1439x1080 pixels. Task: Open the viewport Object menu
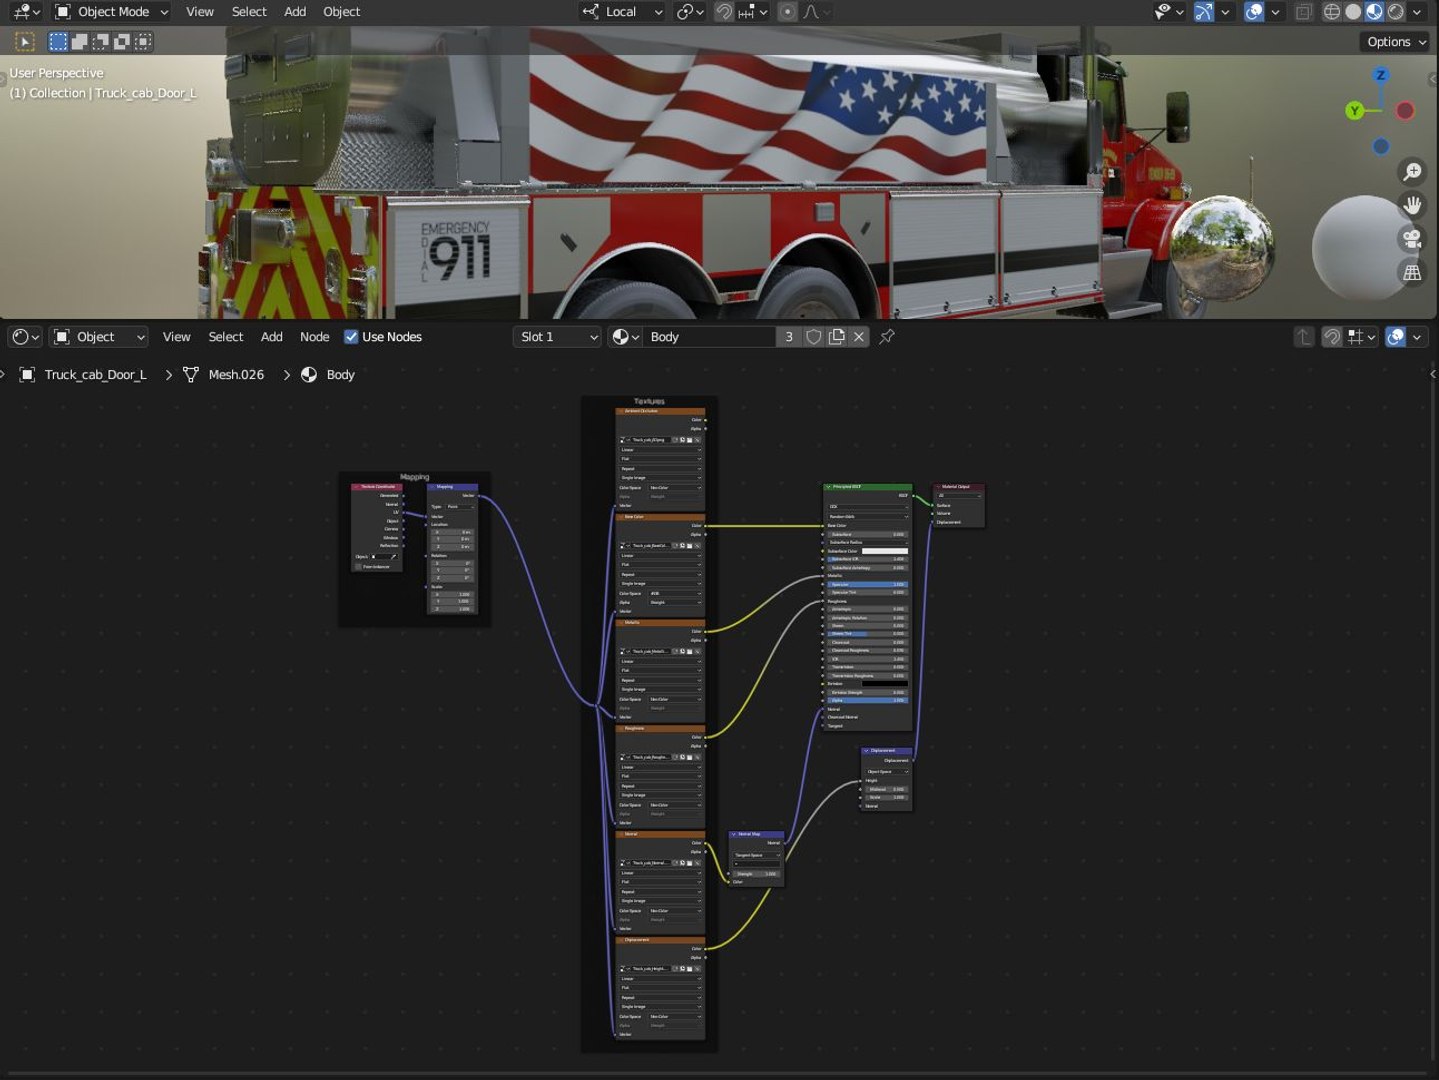click(341, 12)
